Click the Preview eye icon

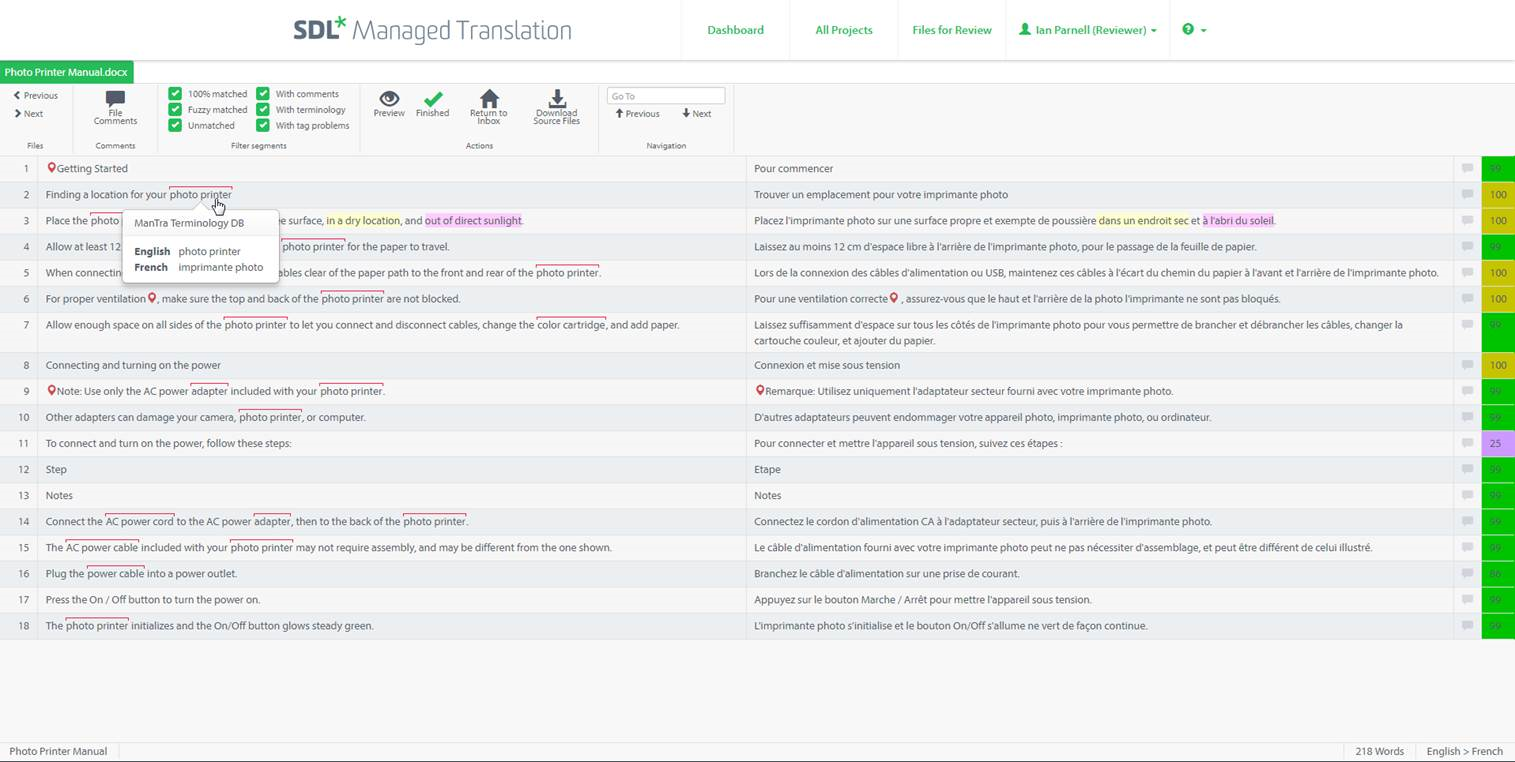click(389, 98)
